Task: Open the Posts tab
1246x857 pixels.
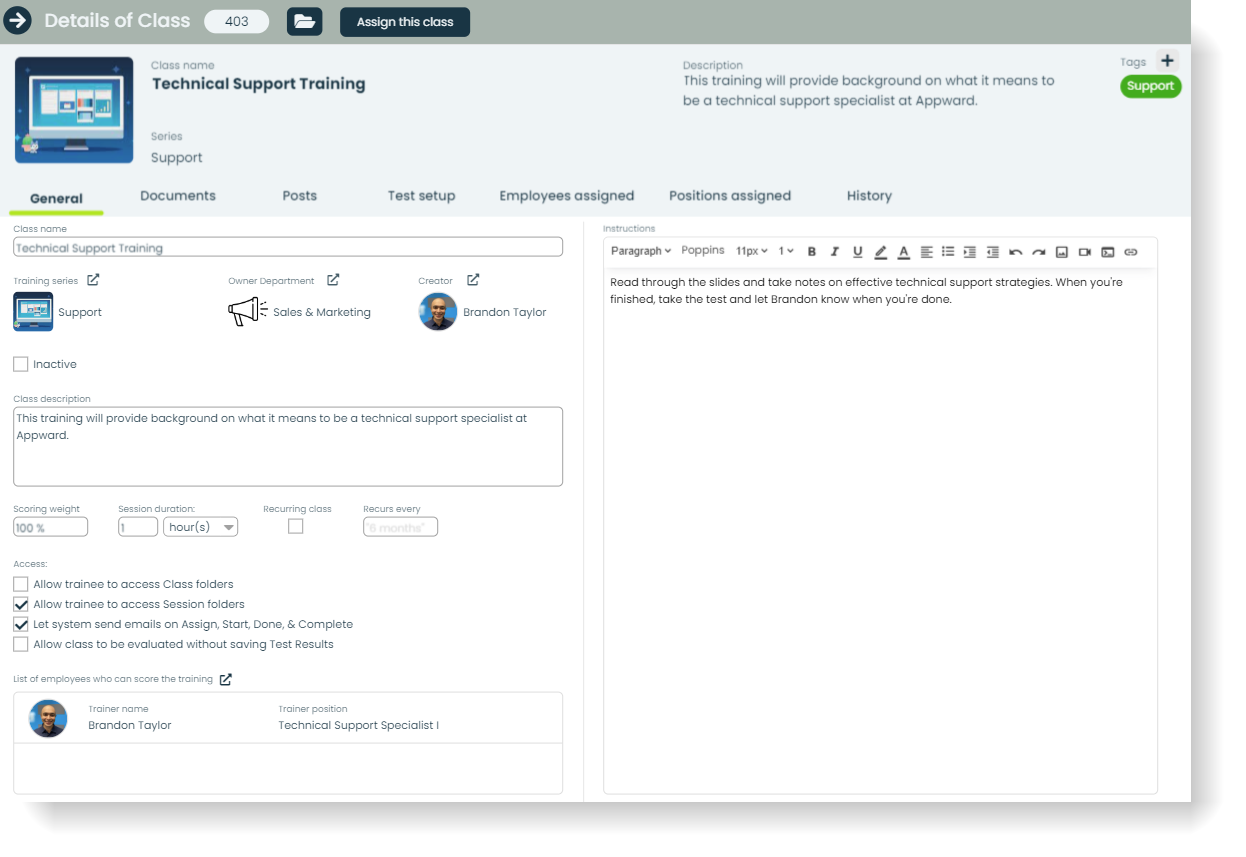Action: click(300, 196)
